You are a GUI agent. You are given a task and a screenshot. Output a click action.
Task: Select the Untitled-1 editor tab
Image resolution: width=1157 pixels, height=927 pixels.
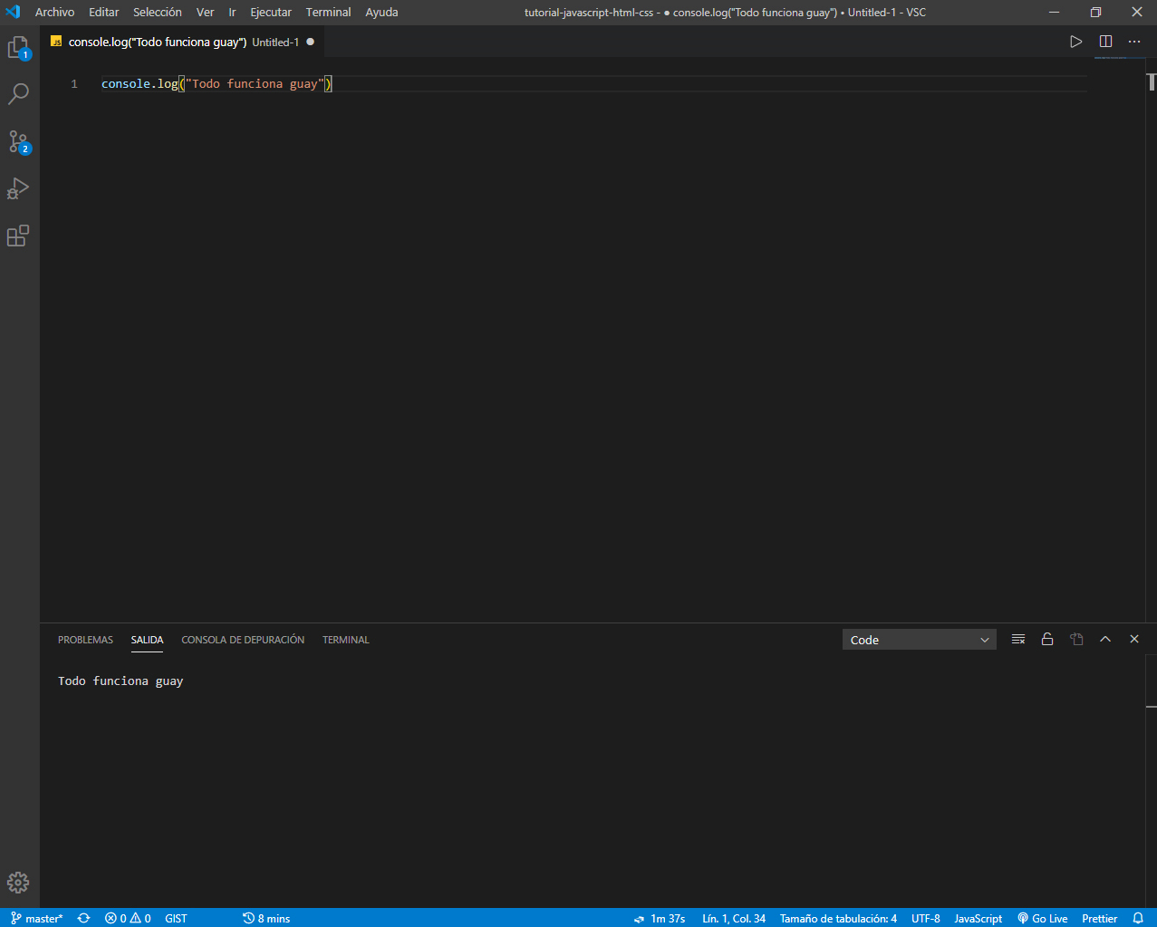coord(182,42)
